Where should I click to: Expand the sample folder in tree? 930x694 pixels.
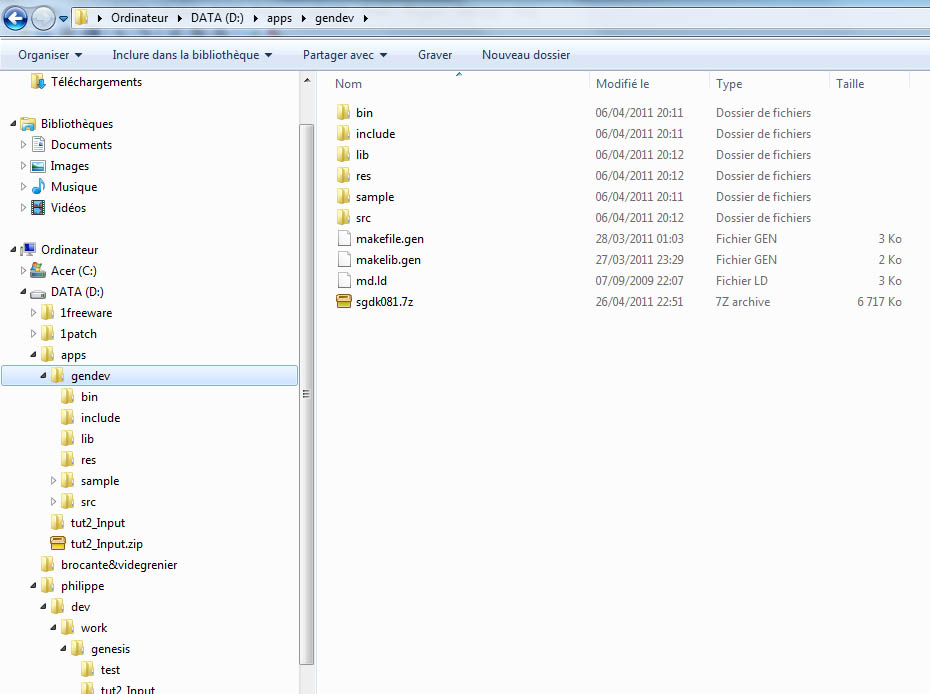pos(54,481)
